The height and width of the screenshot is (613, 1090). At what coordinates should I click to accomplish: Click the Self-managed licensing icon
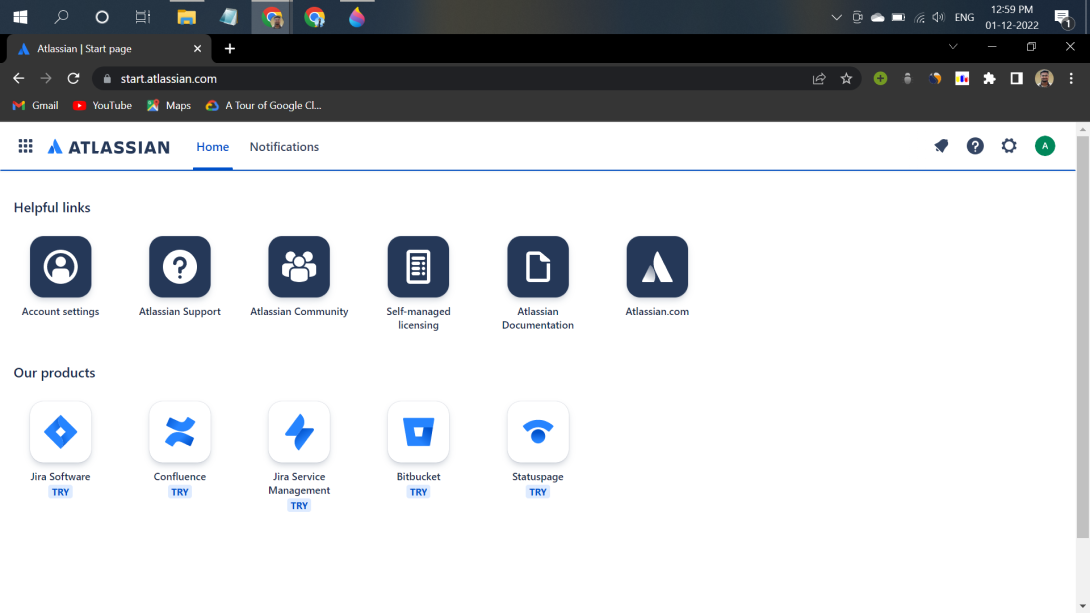(418, 266)
